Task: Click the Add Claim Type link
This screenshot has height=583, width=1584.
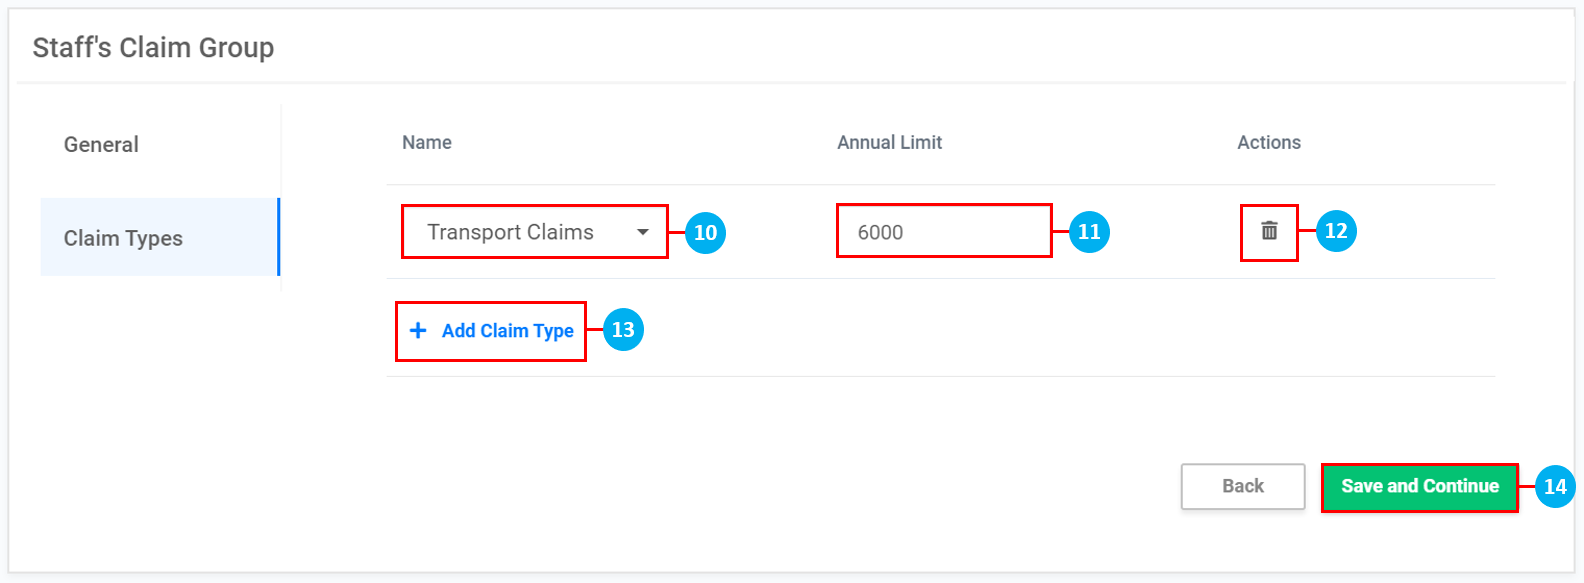Action: click(x=507, y=331)
